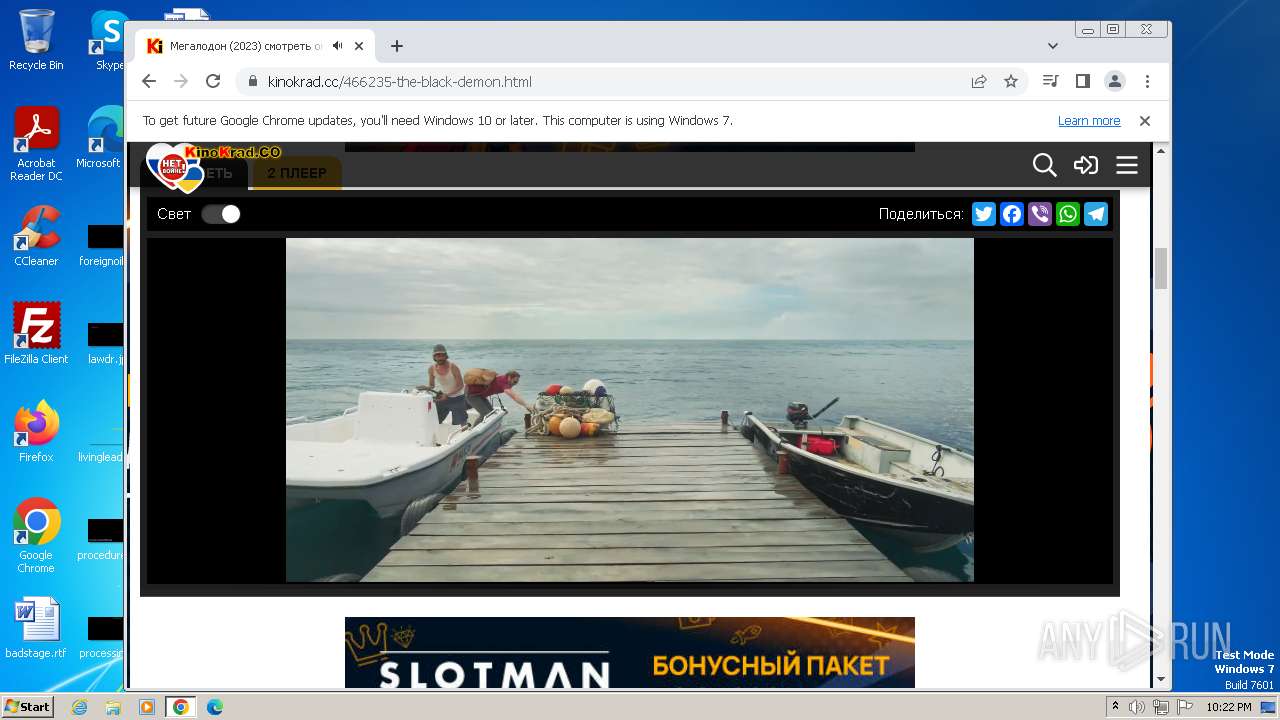This screenshot has width=1280, height=720.
Task: Open the Slotman bonus banner ad
Action: pos(630,652)
